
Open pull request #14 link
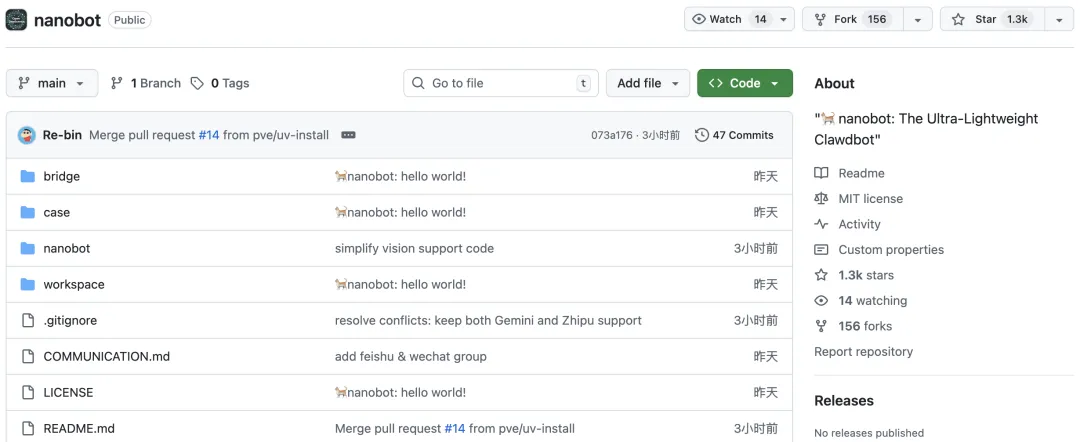(x=208, y=135)
